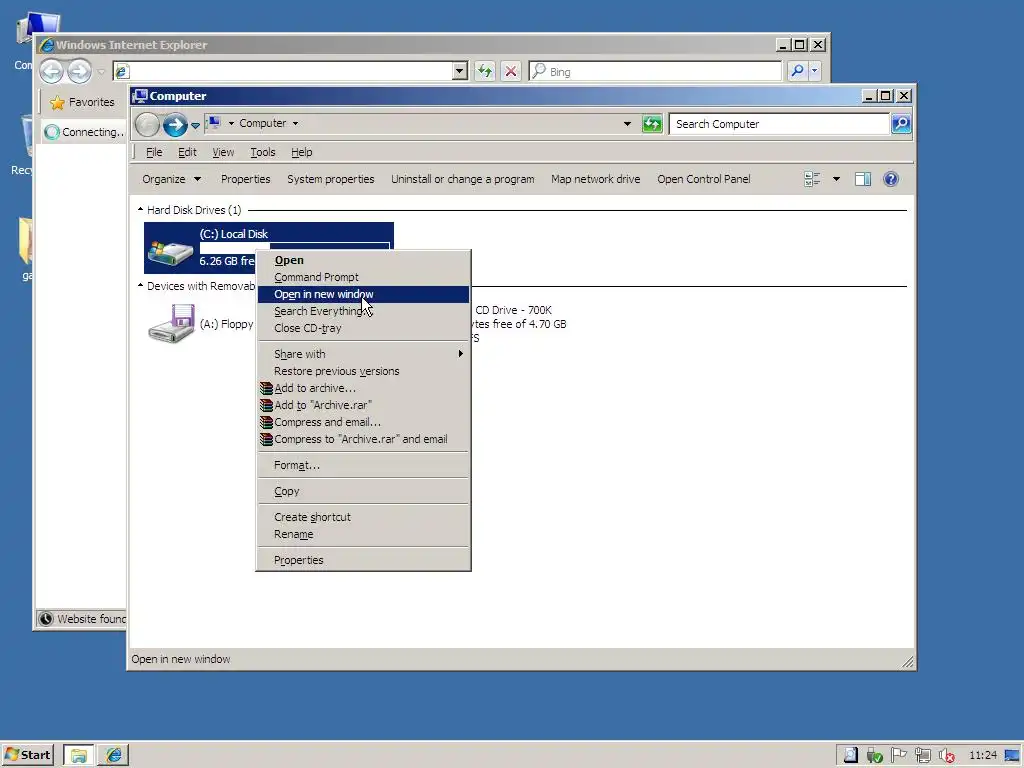Open the Tools menu

263,152
